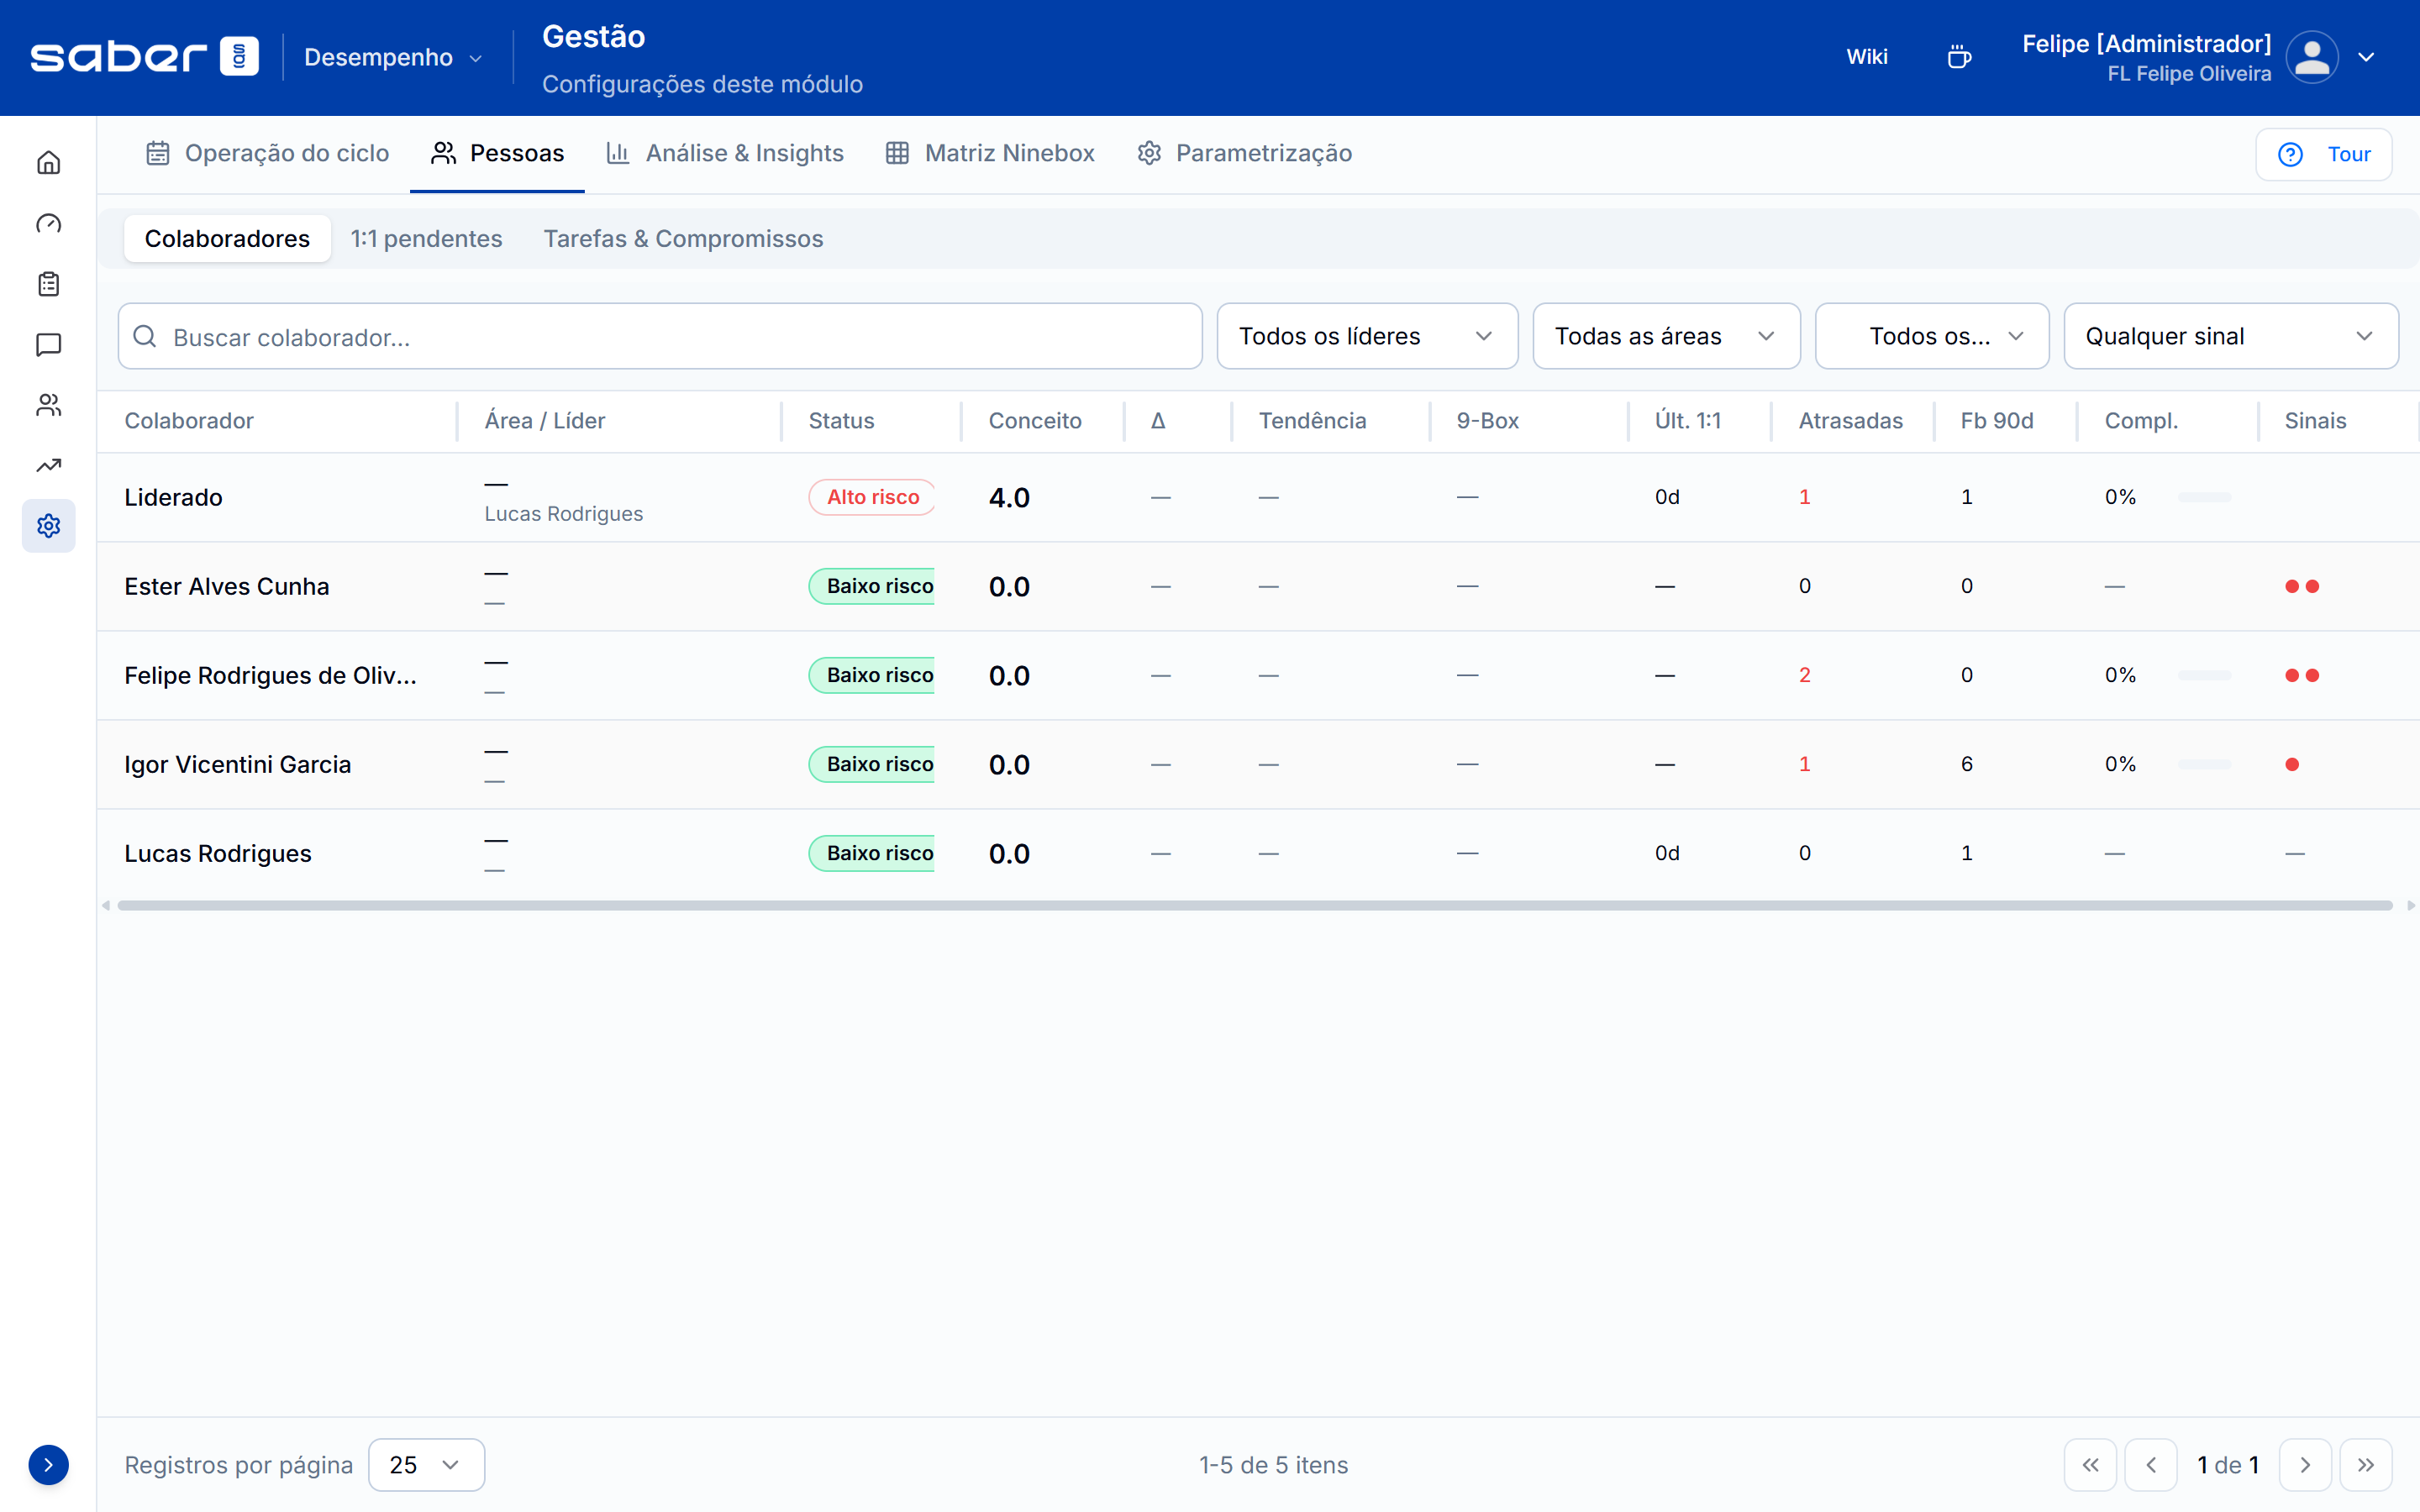Go to next page of results

coord(2305,1465)
